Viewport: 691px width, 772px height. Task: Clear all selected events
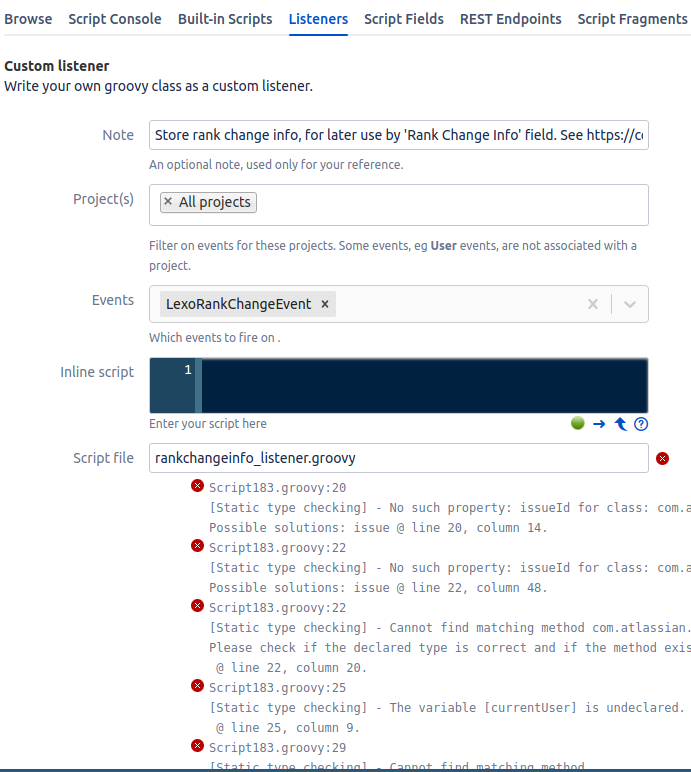593,304
